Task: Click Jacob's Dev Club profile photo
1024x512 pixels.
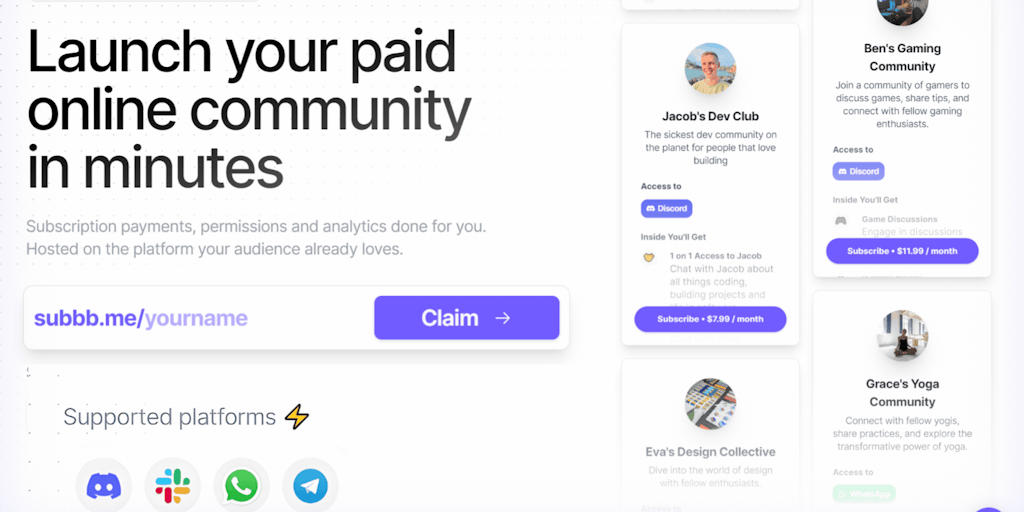Action: (710, 69)
